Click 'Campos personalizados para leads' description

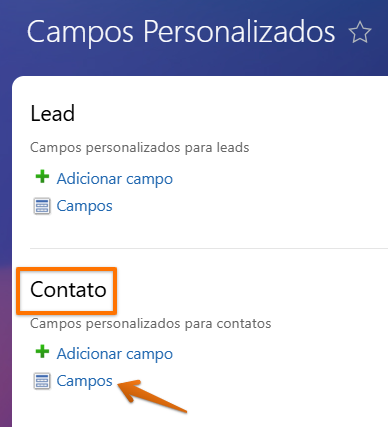140,147
